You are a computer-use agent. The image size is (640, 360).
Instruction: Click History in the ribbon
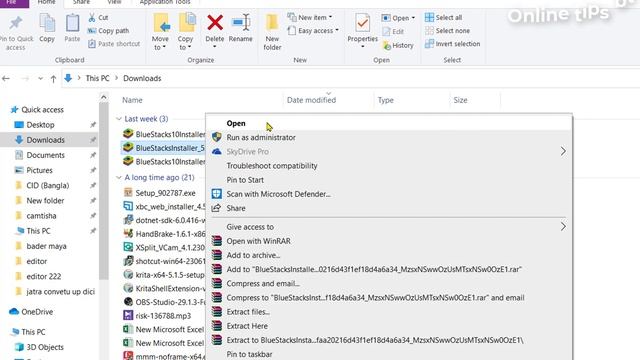pos(398,45)
